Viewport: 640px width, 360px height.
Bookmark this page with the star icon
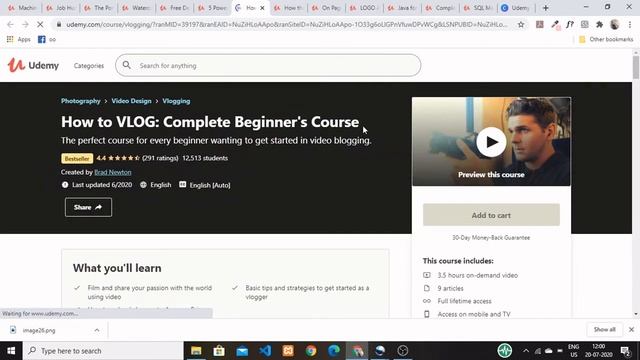521,24
